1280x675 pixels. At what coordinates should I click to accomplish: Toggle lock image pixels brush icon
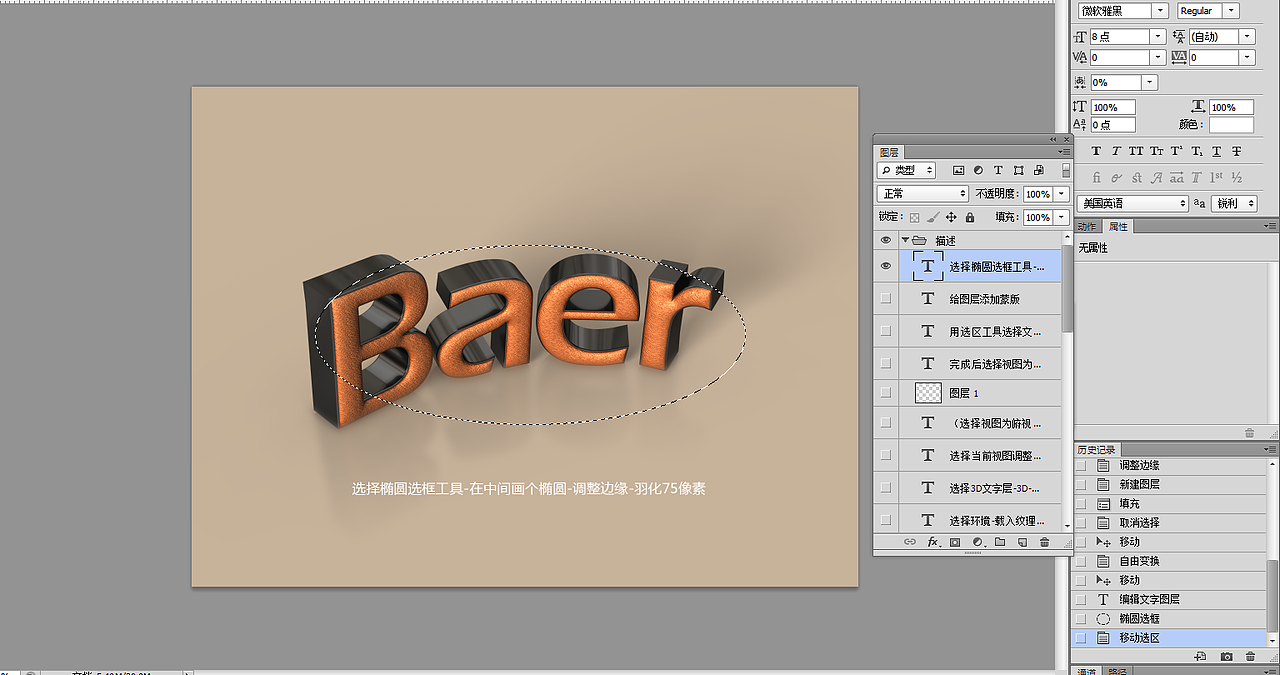point(932,217)
